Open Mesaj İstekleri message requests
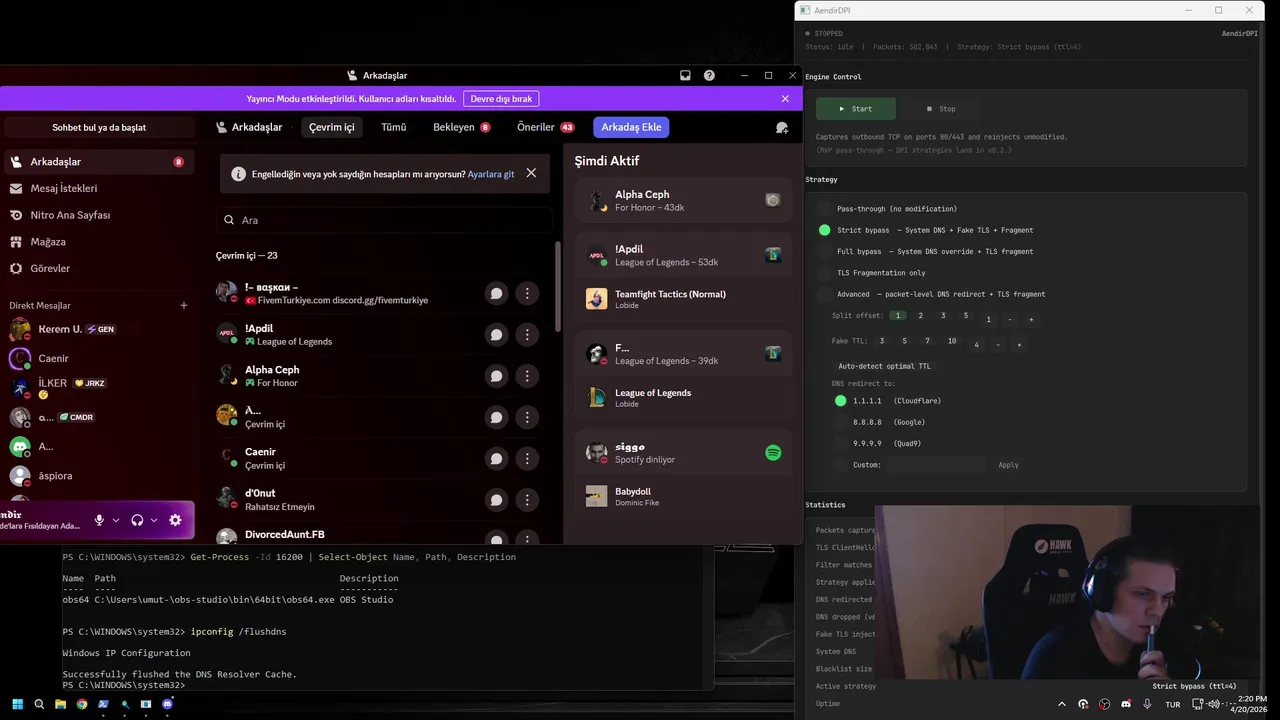This screenshot has height=720, width=1280. [98, 188]
